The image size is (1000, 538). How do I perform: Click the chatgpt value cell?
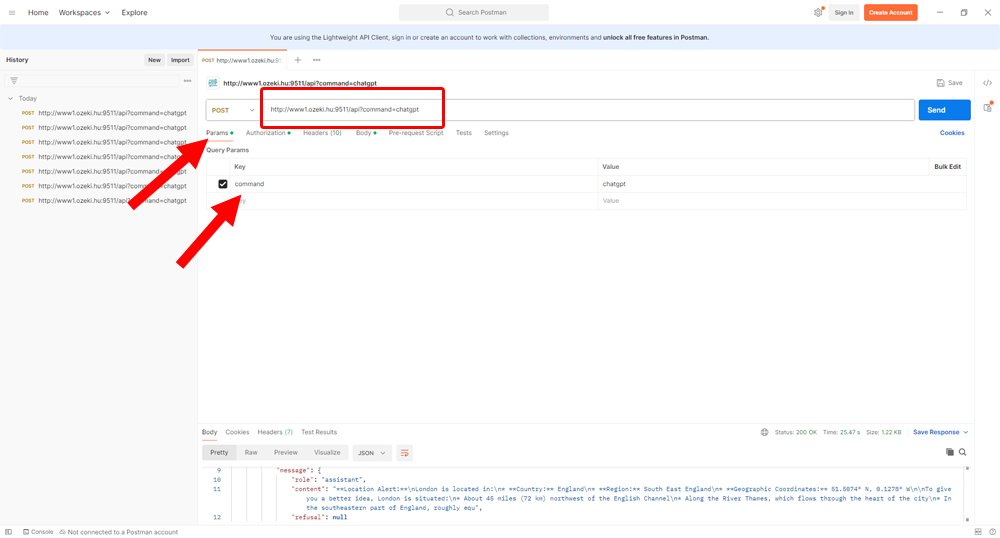(782, 184)
